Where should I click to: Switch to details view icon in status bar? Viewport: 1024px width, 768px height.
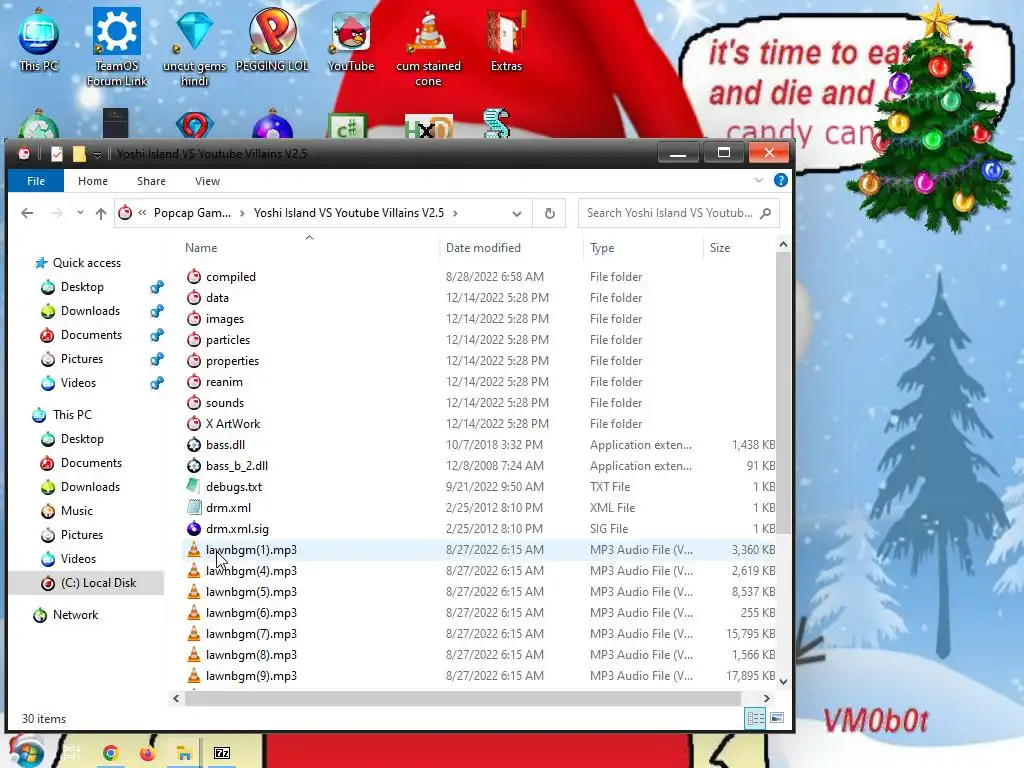(756, 718)
